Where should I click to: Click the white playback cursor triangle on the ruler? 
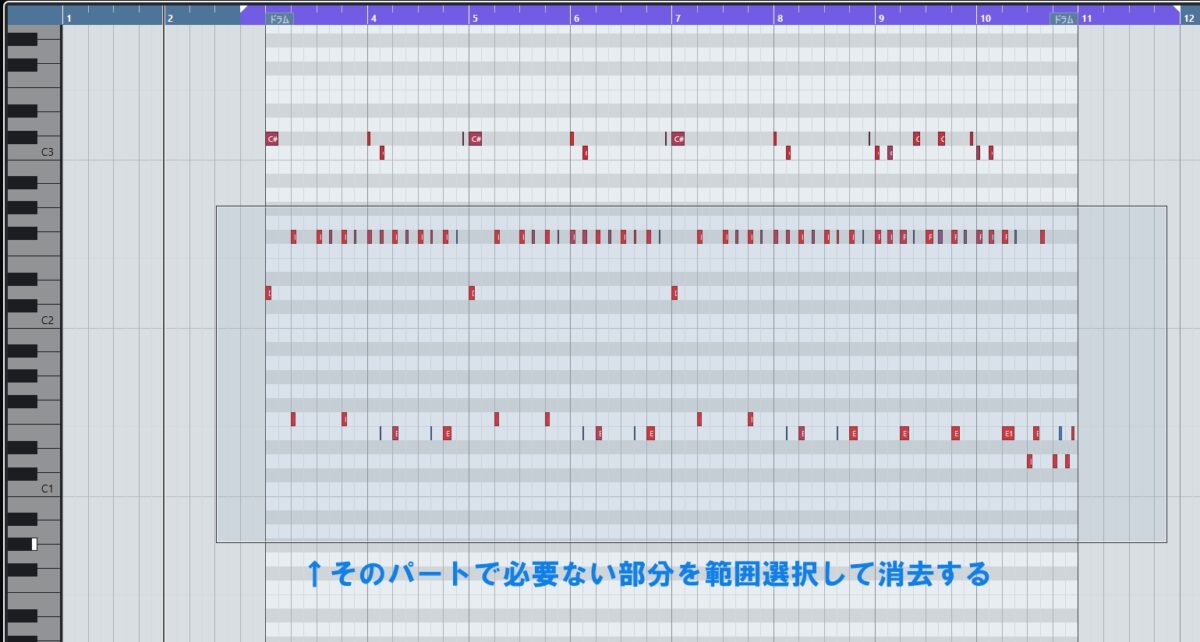(243, 8)
